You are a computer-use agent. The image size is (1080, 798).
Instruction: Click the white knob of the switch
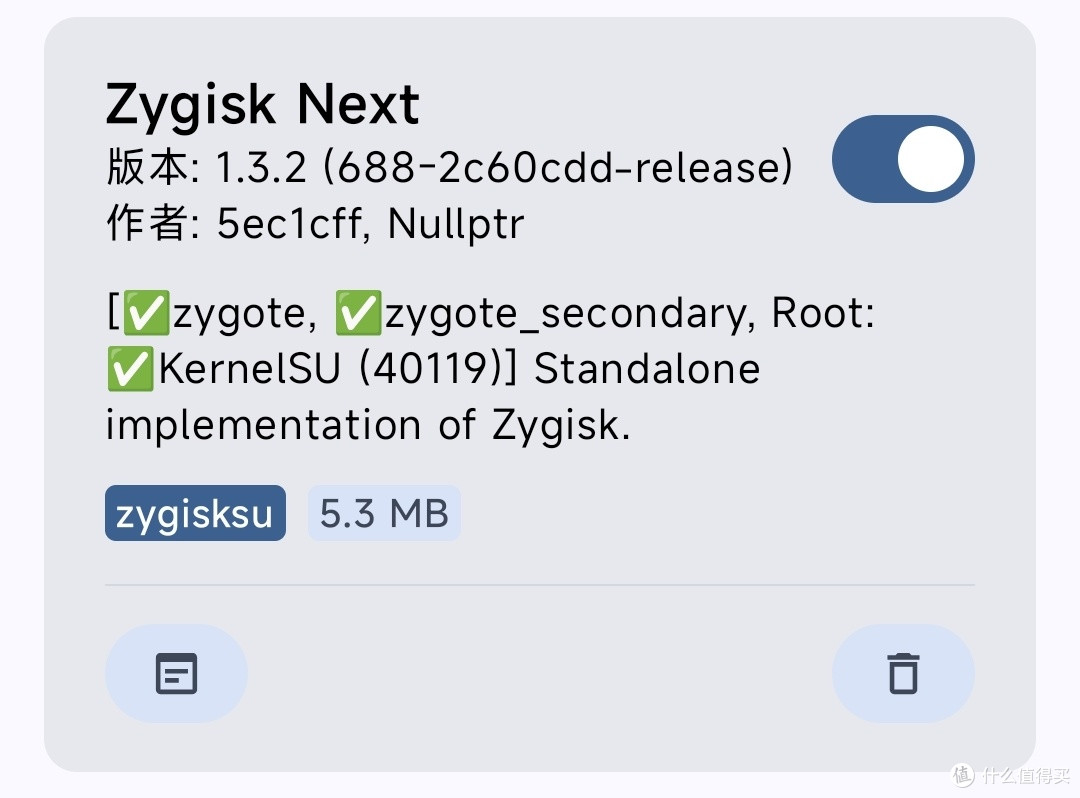pos(931,159)
